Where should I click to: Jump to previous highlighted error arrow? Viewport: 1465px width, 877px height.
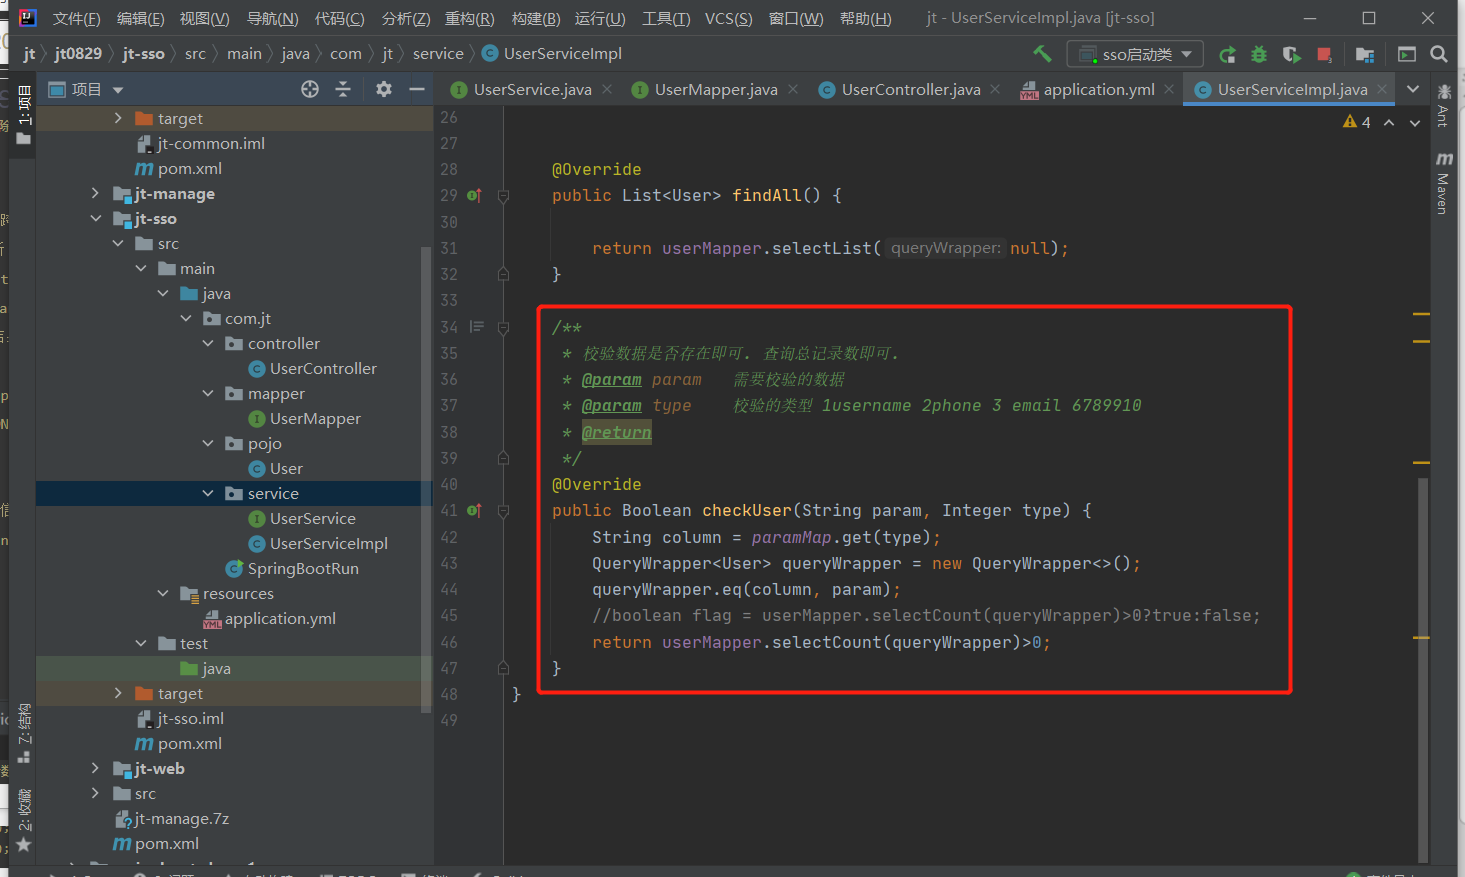1389,122
